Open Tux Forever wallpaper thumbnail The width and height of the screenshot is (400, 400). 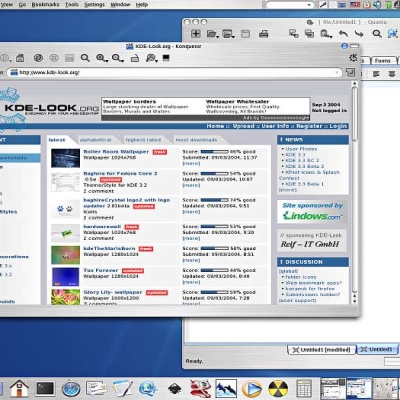(66, 277)
